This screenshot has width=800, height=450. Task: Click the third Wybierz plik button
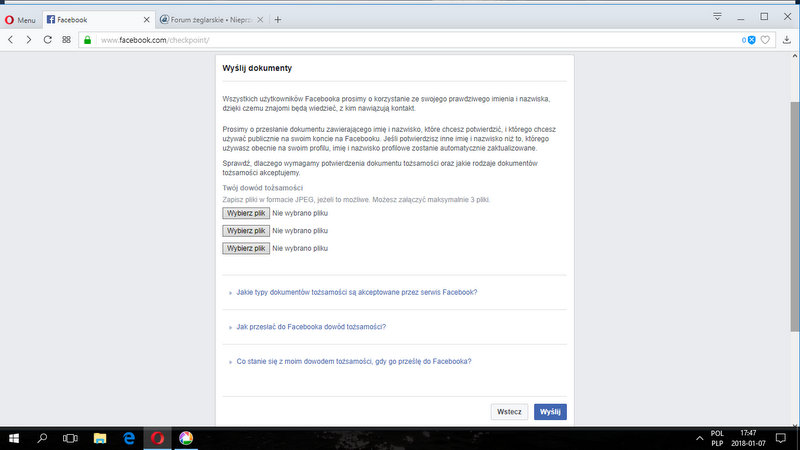pos(246,248)
